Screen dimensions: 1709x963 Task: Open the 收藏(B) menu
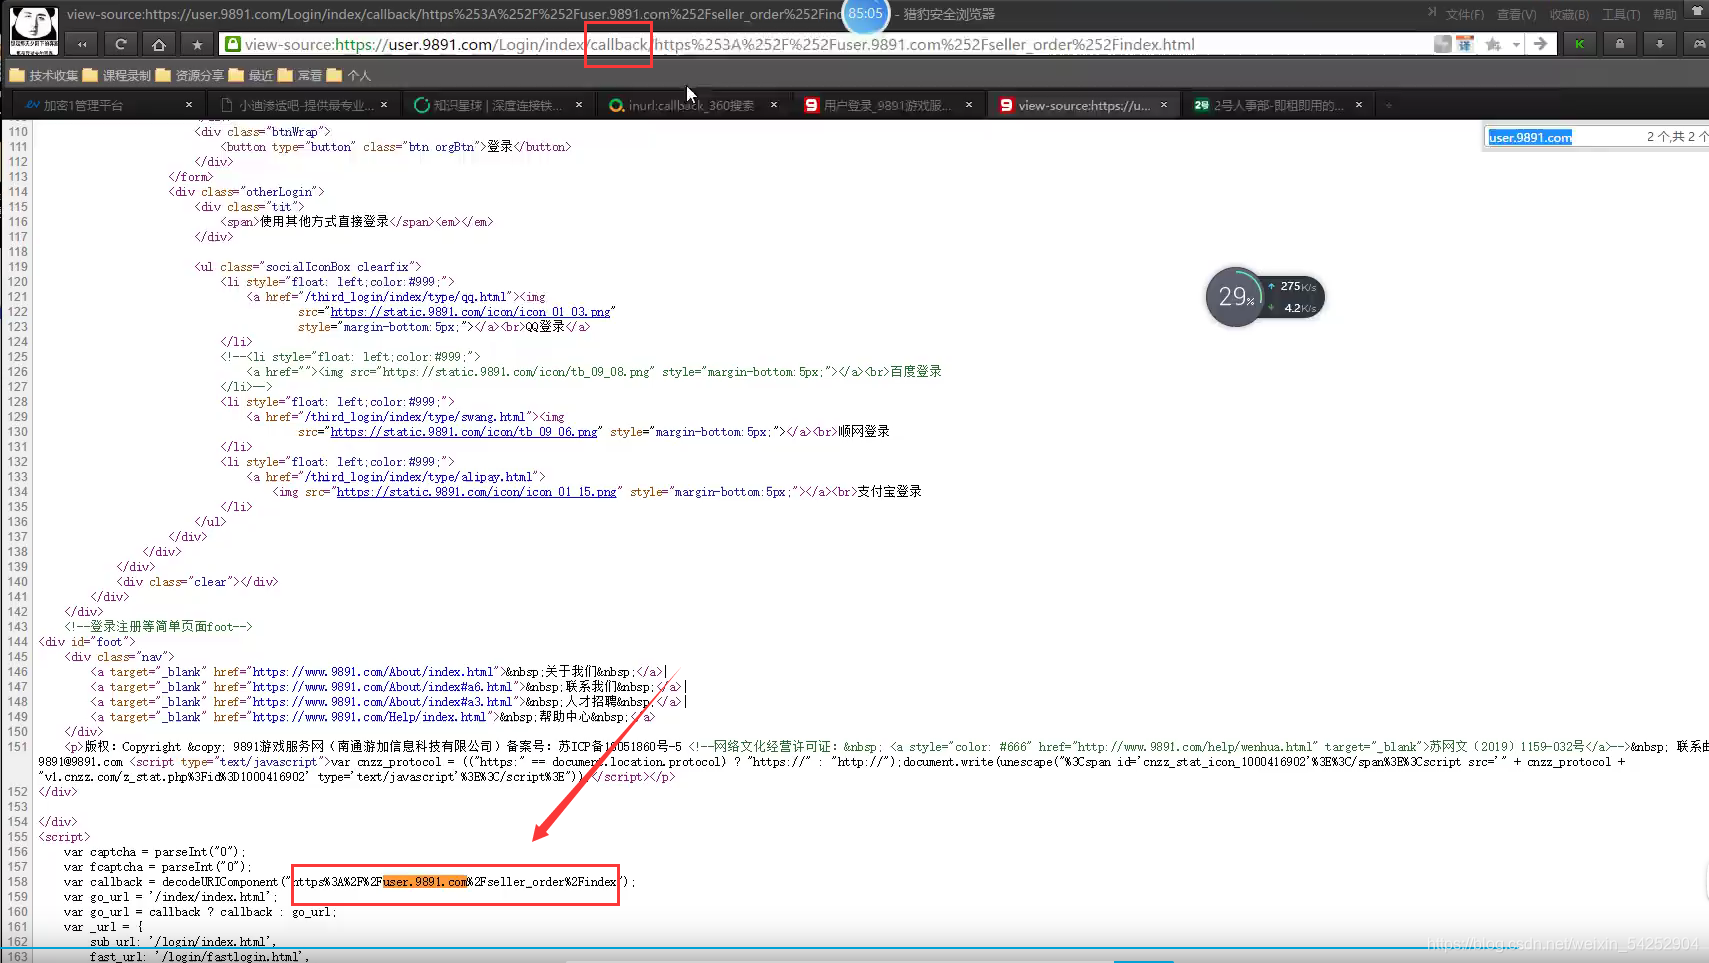click(1569, 14)
